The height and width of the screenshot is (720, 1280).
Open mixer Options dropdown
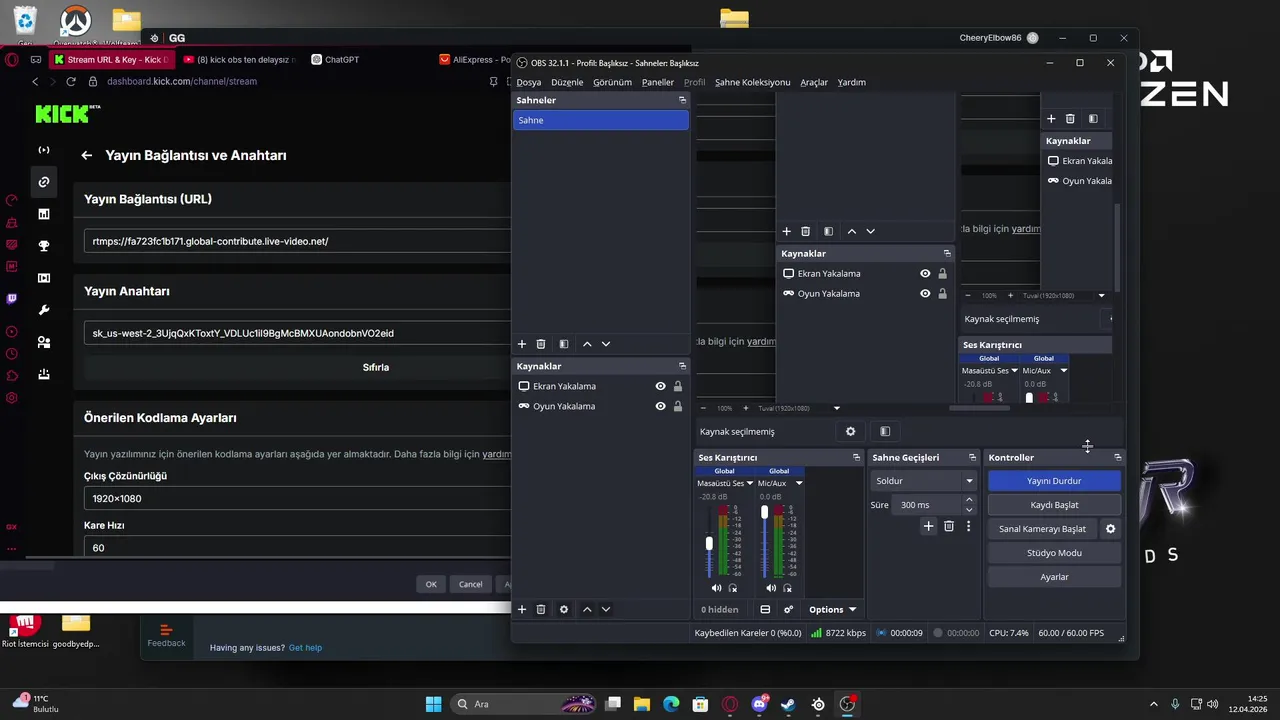pos(832,609)
